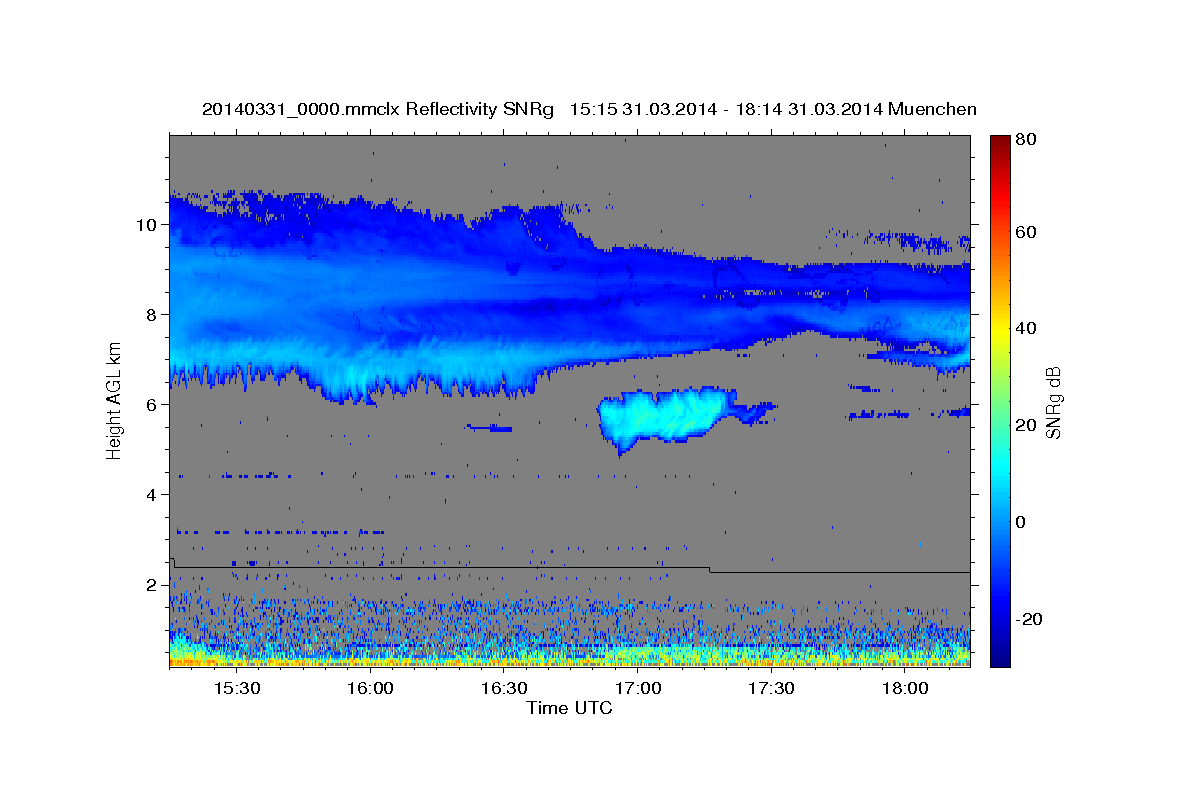1200x800 pixels.
Task: Click the 17:00 time tick label
Action: click(638, 689)
